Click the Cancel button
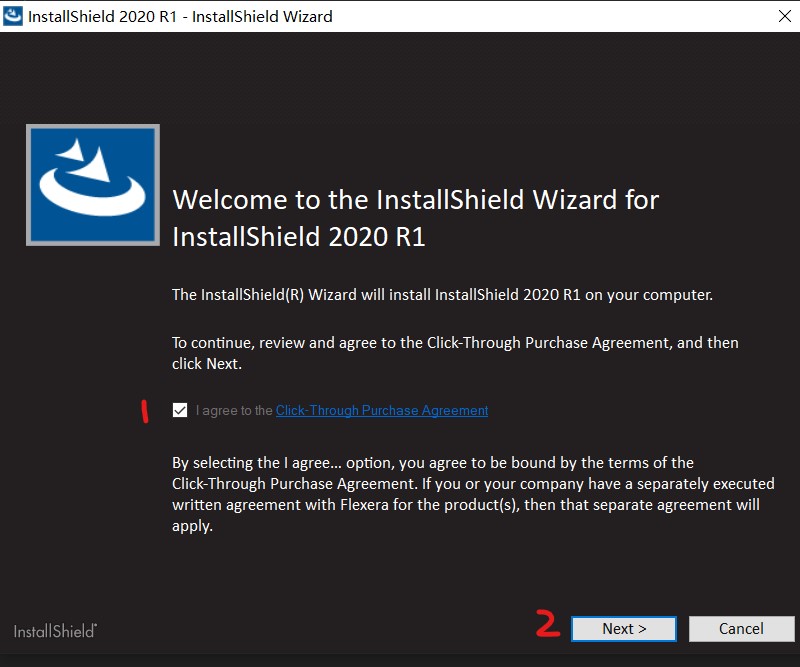Viewport: 800px width, 667px height. pyautogui.click(x=741, y=629)
